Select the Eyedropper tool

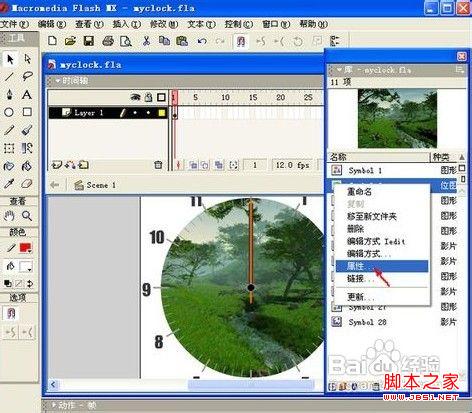[9, 184]
